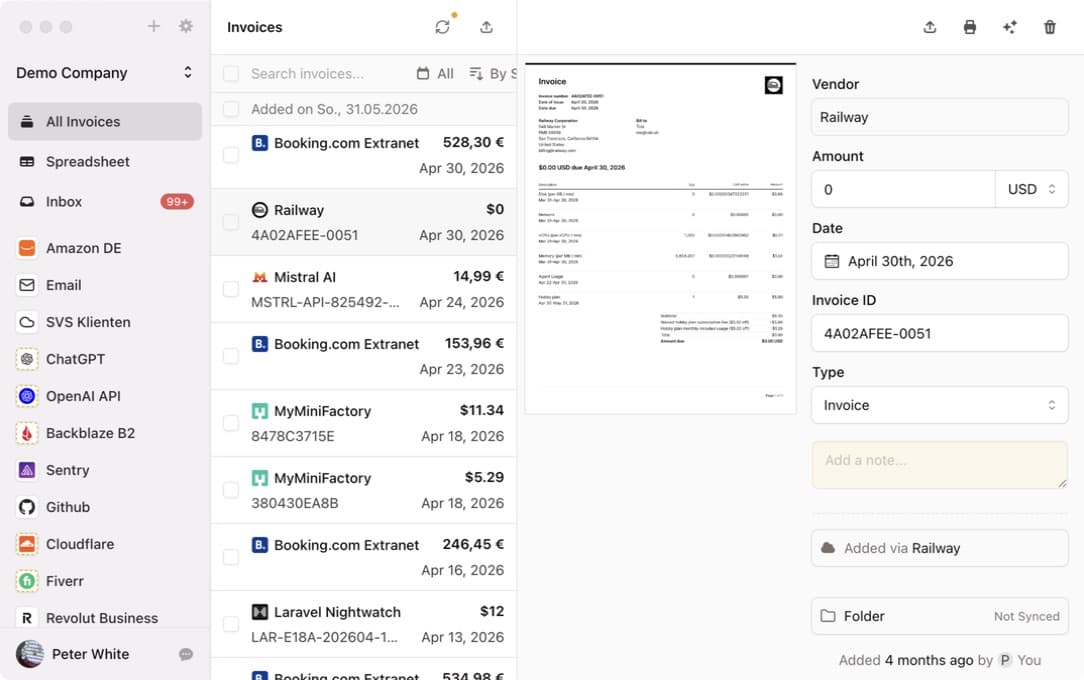
Task: Check the Mistral AI invoice checkbox
Action: [231, 289]
